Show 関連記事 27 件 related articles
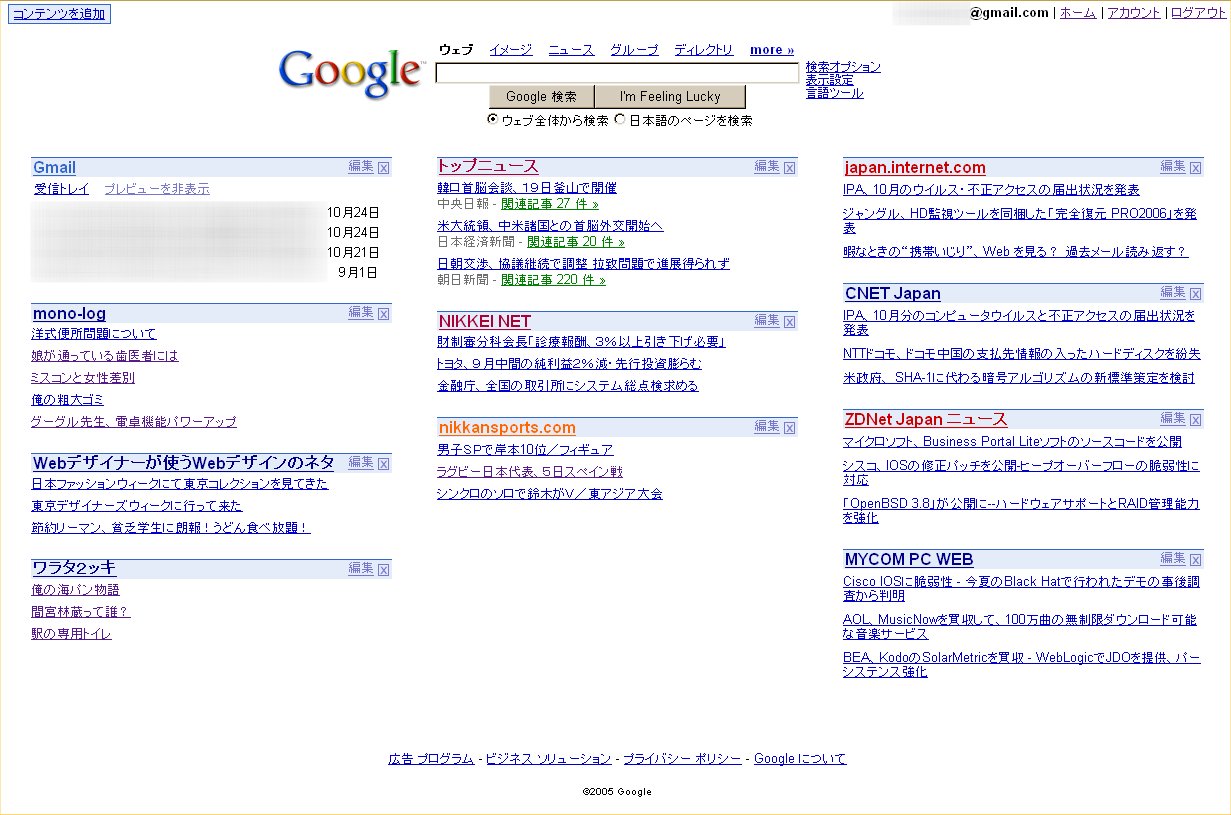The image size is (1231, 815). (x=550, y=204)
